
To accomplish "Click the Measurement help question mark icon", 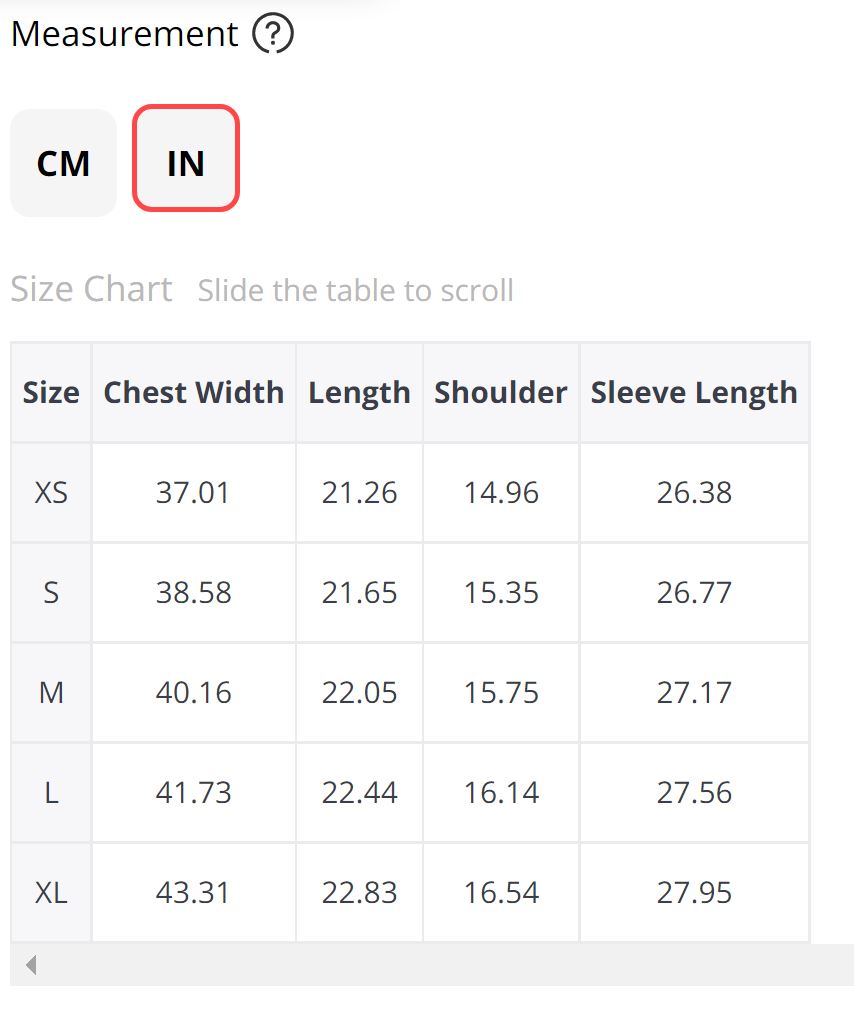I will point(273,35).
